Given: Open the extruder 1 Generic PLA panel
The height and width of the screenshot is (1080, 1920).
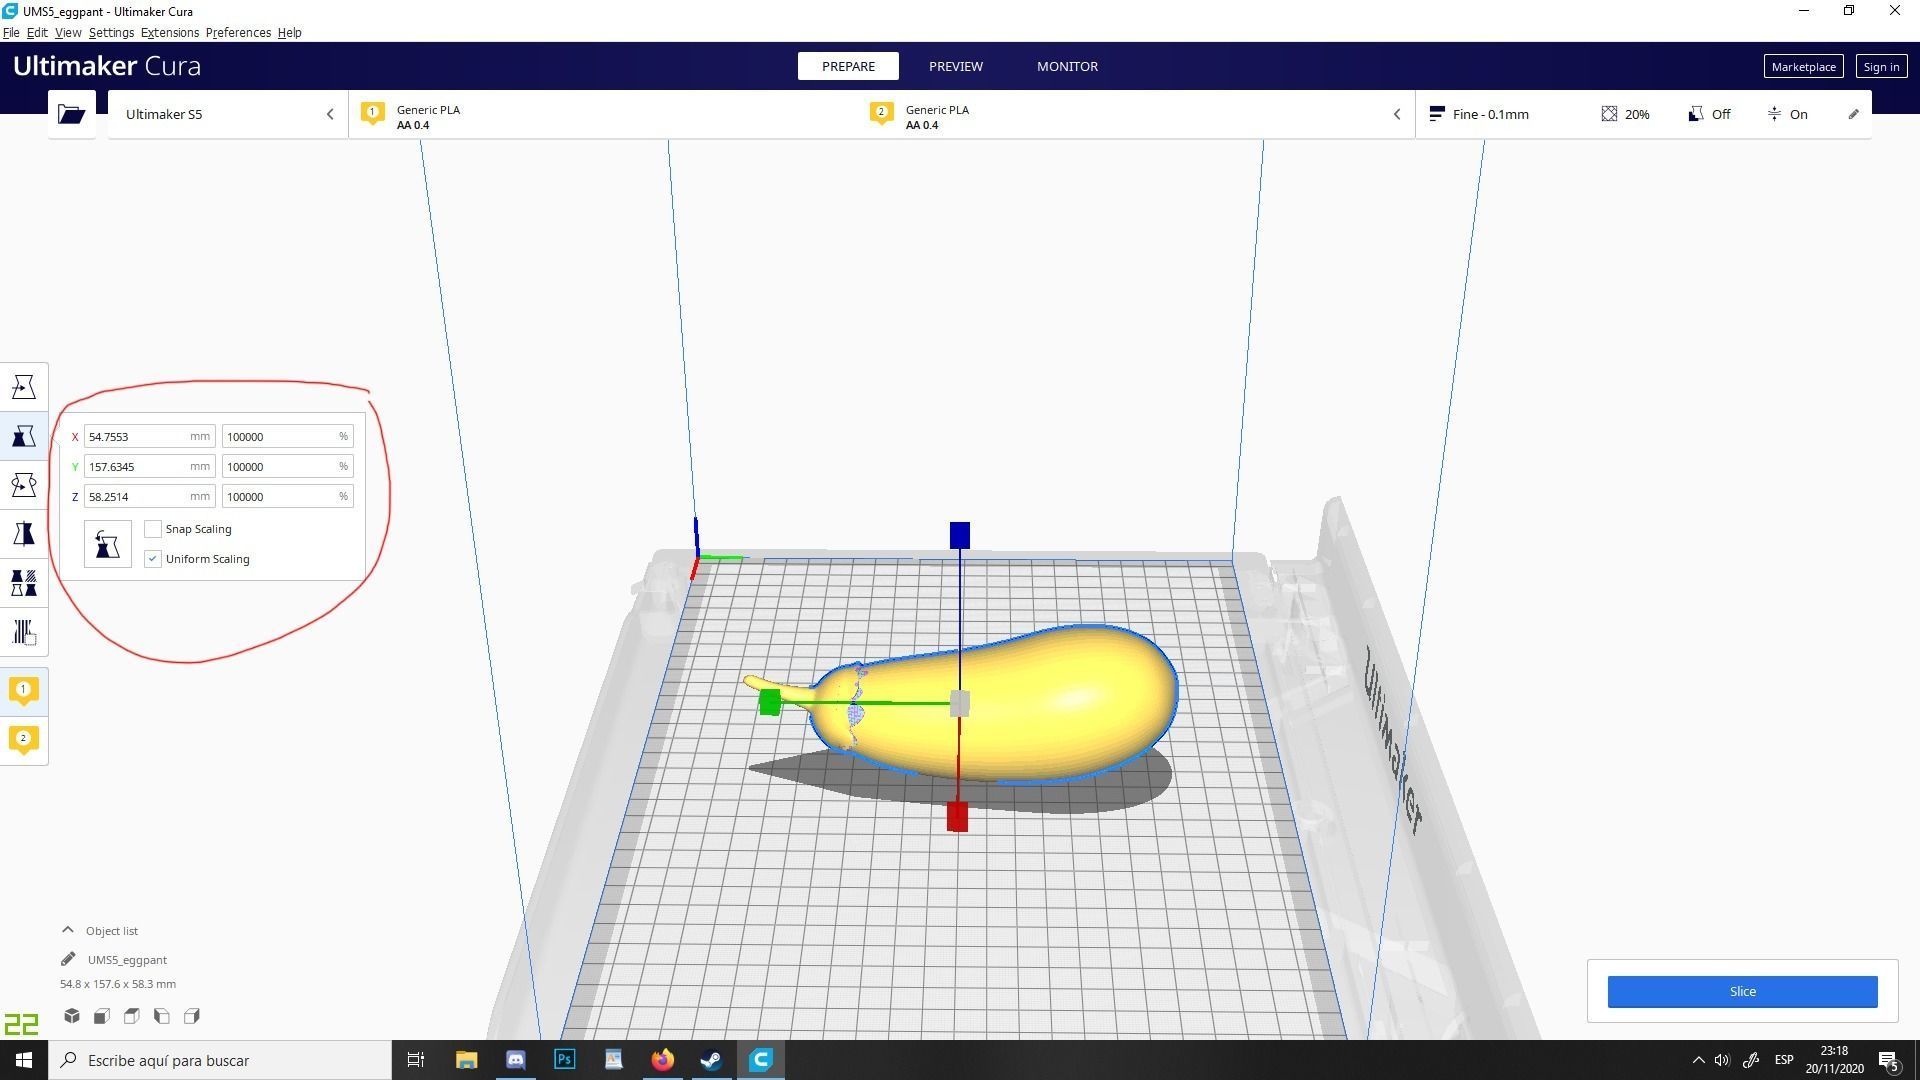Looking at the screenshot, I should (x=603, y=114).
